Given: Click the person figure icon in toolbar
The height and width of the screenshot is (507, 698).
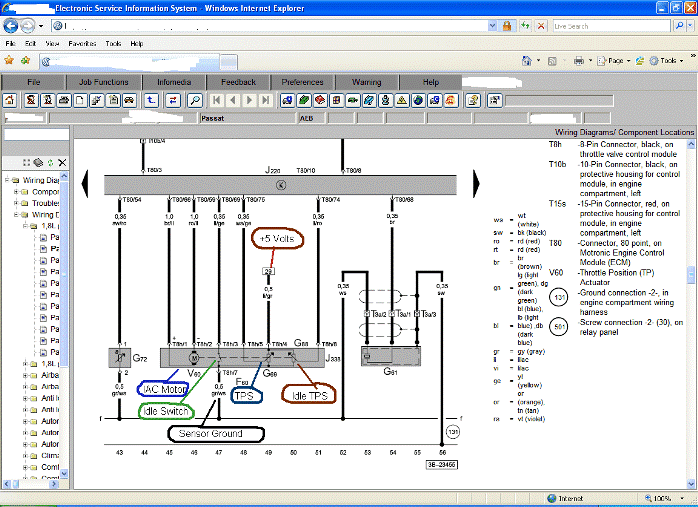Looking at the screenshot, I should click(386, 100).
